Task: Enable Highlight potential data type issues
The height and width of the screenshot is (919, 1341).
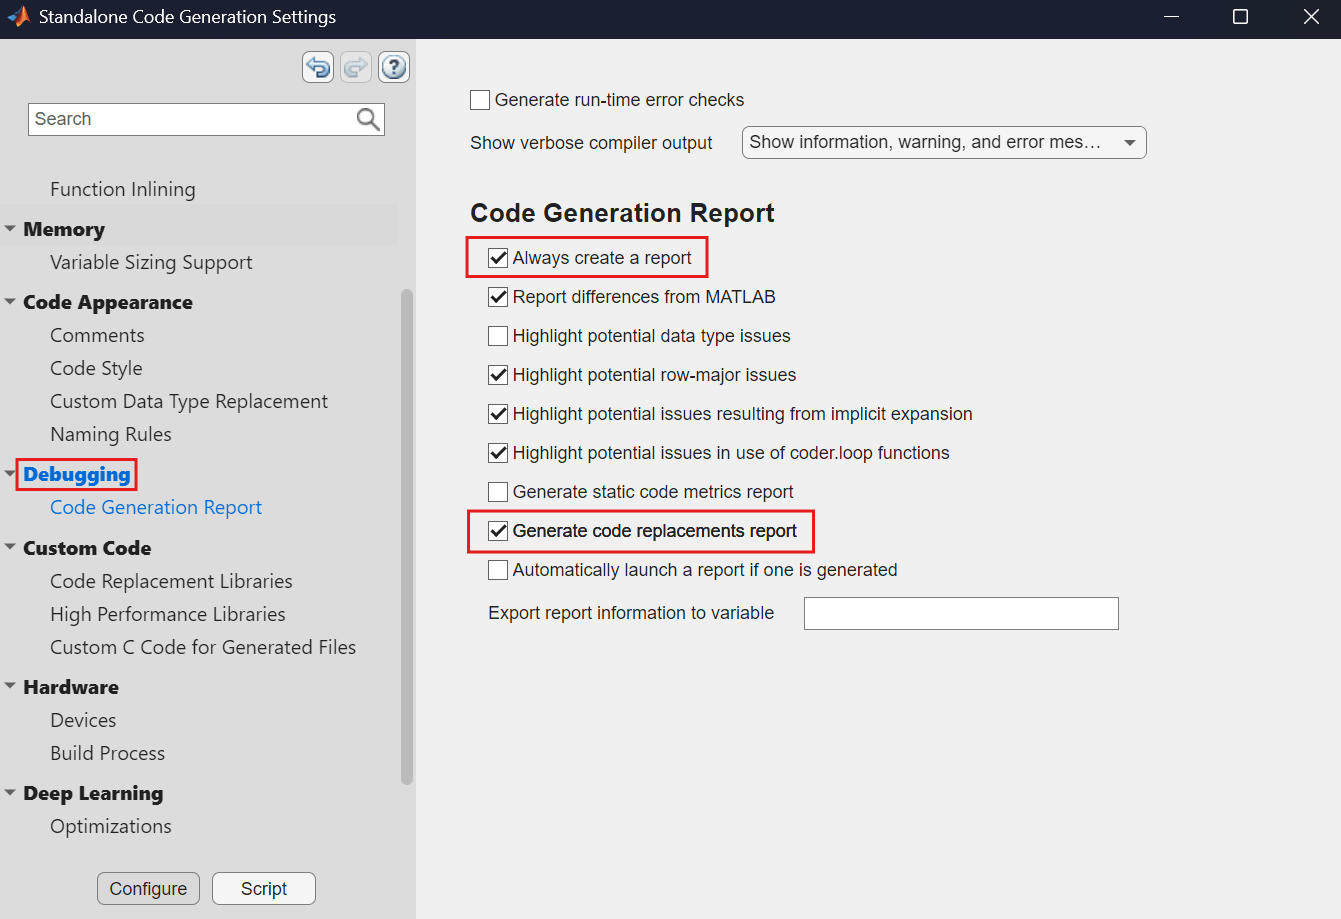Action: coord(498,336)
